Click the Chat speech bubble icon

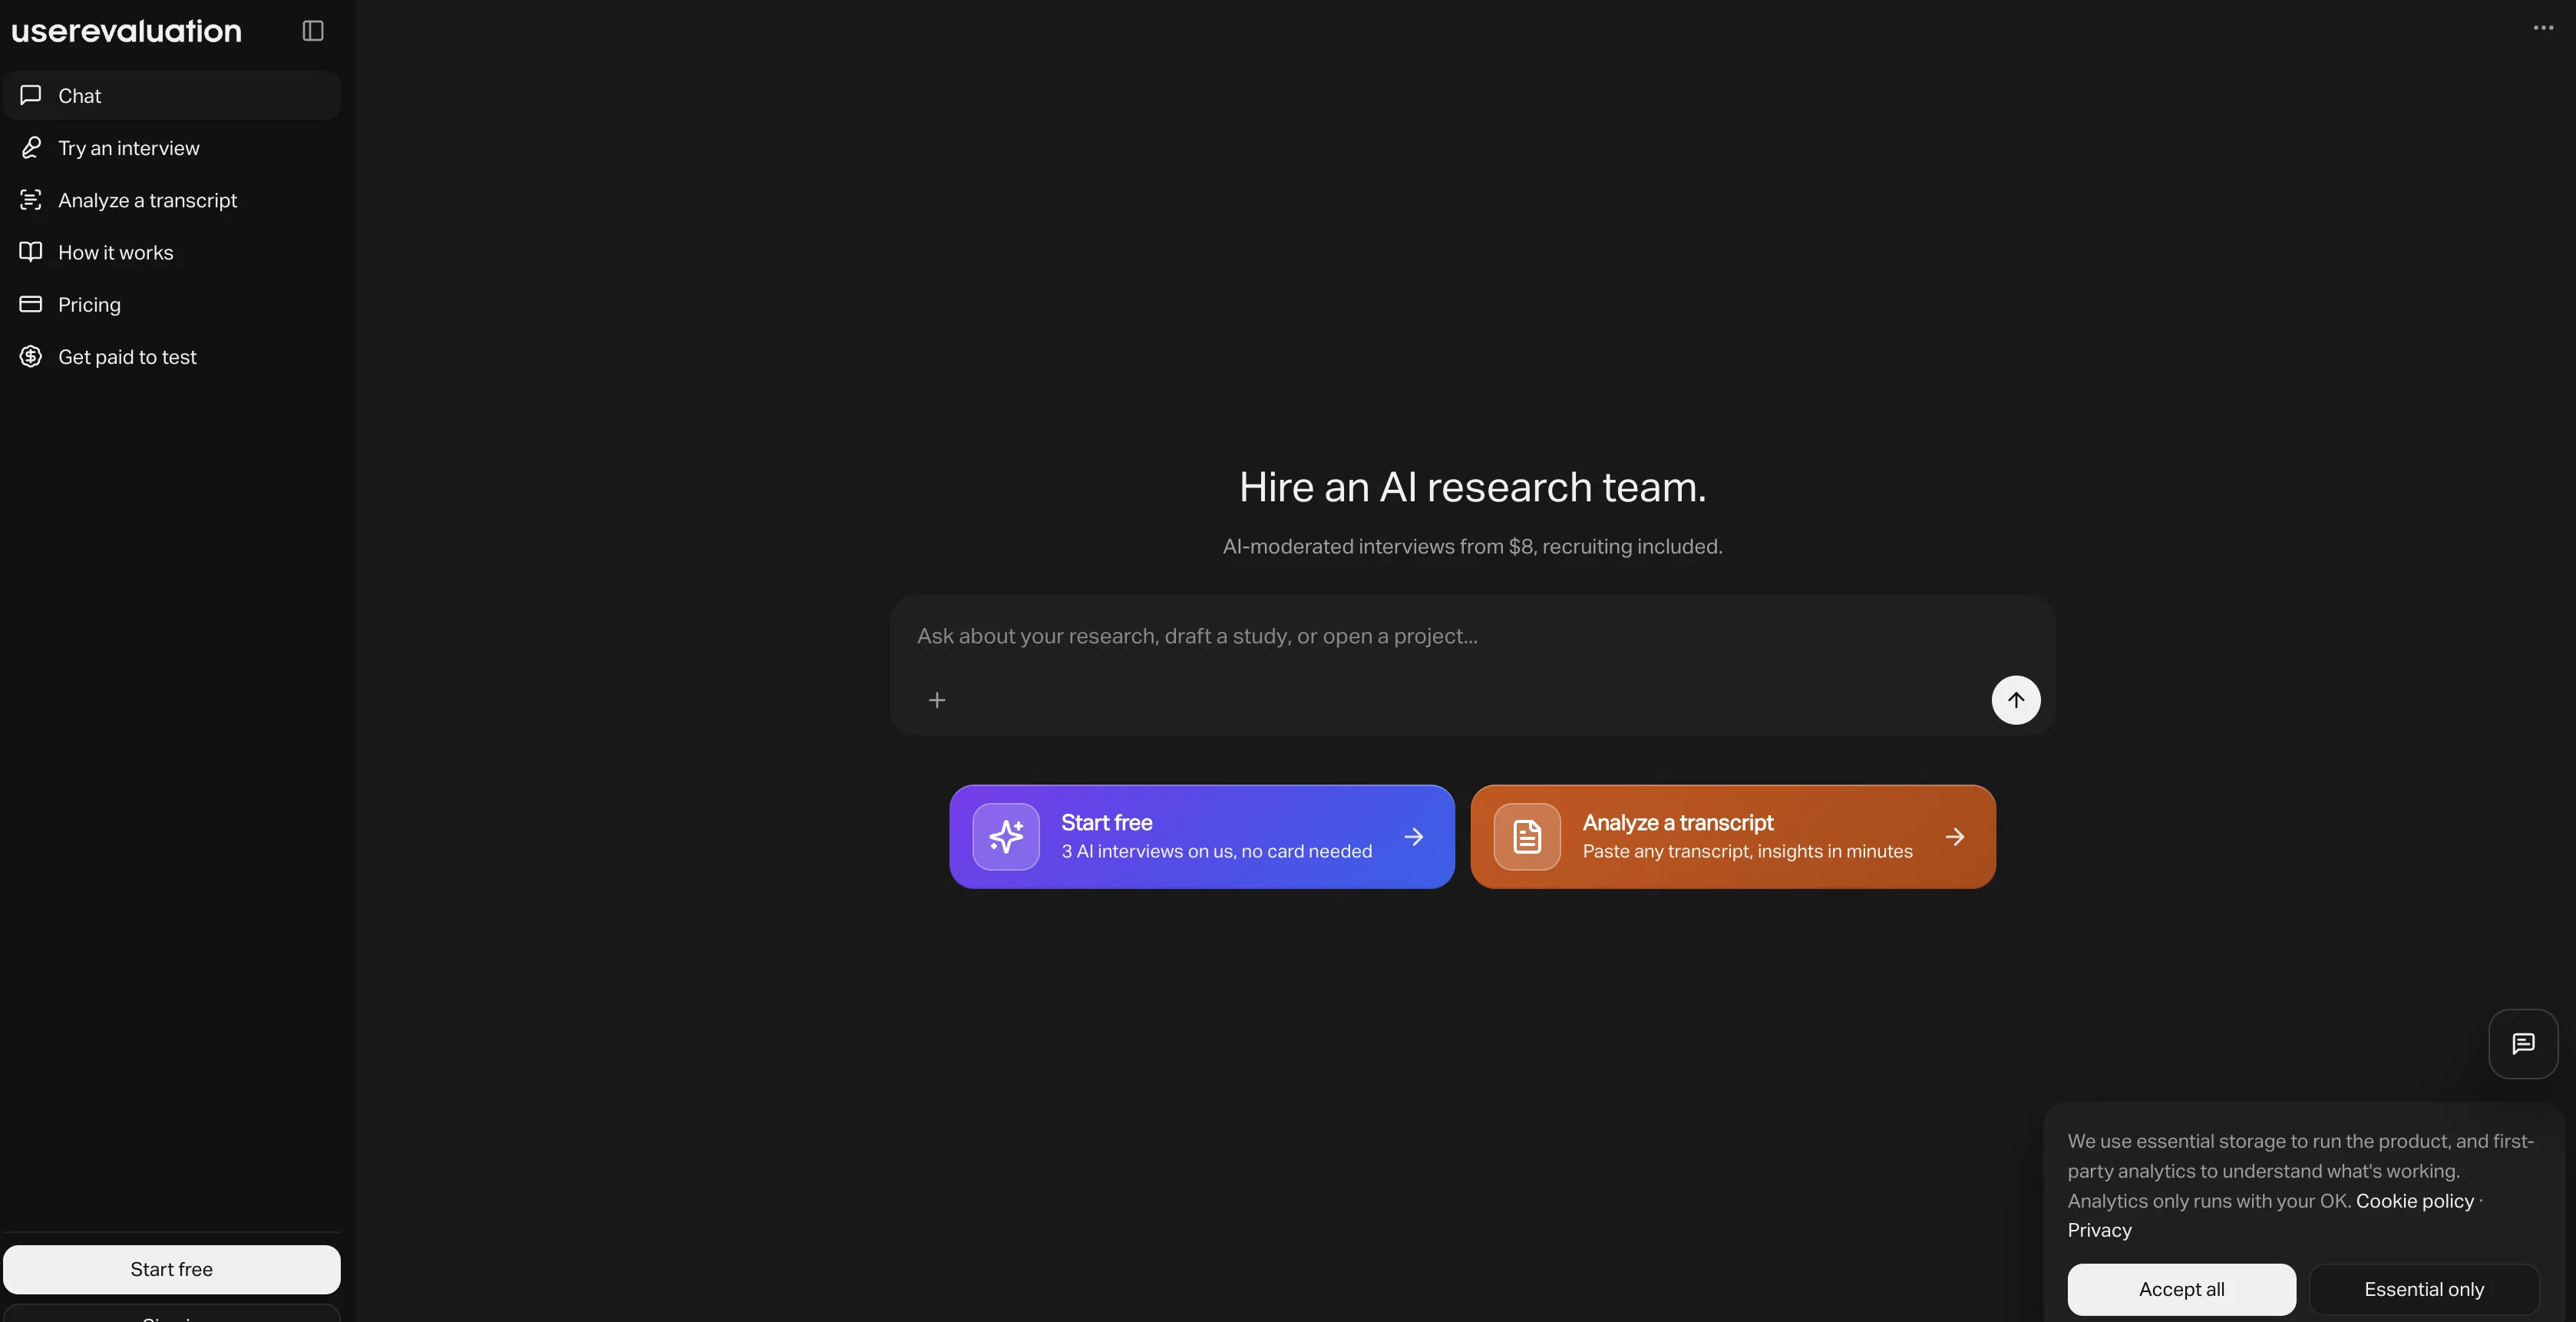point(31,95)
